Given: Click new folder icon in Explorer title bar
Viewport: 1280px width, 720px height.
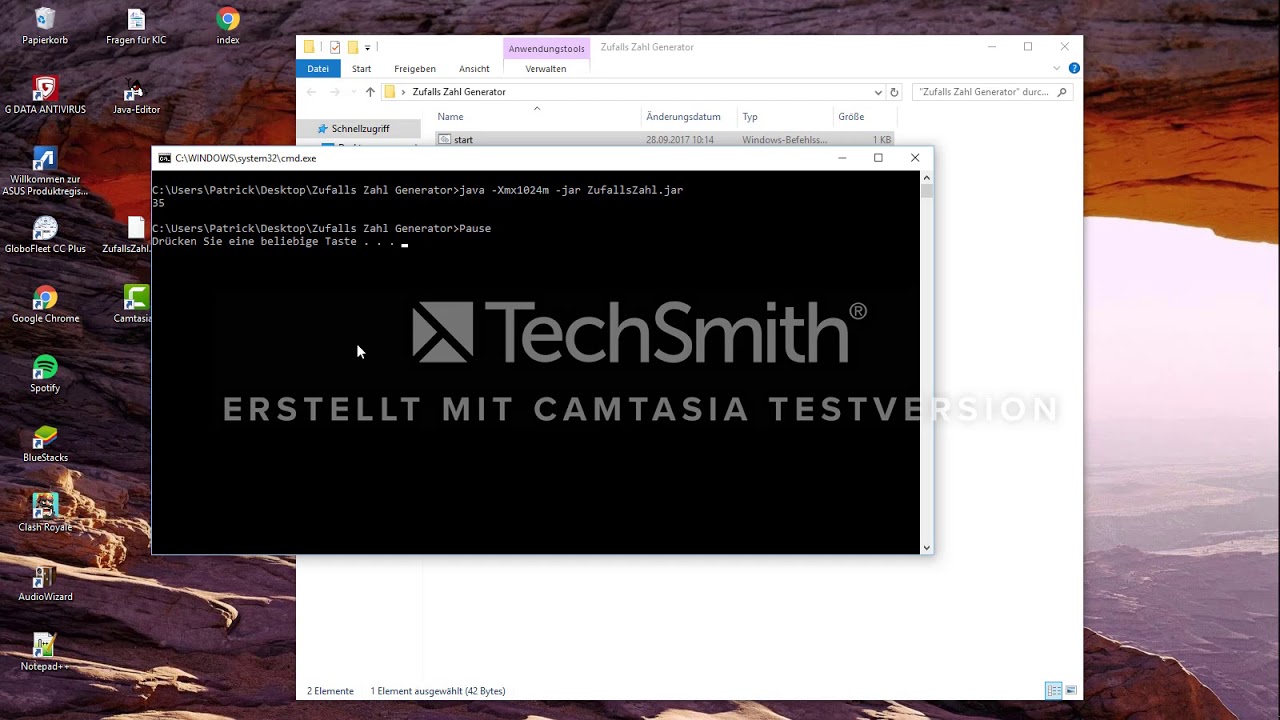Looking at the screenshot, I should 353,47.
